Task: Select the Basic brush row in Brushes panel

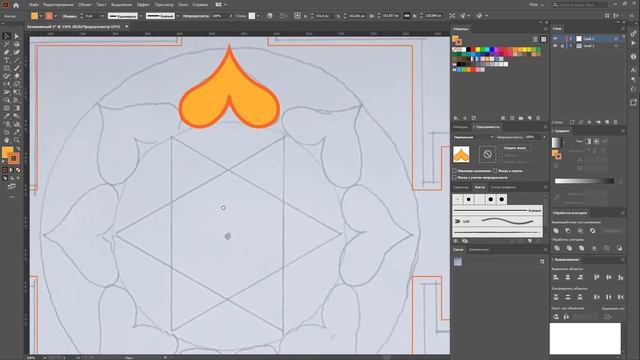Action: pos(497,211)
